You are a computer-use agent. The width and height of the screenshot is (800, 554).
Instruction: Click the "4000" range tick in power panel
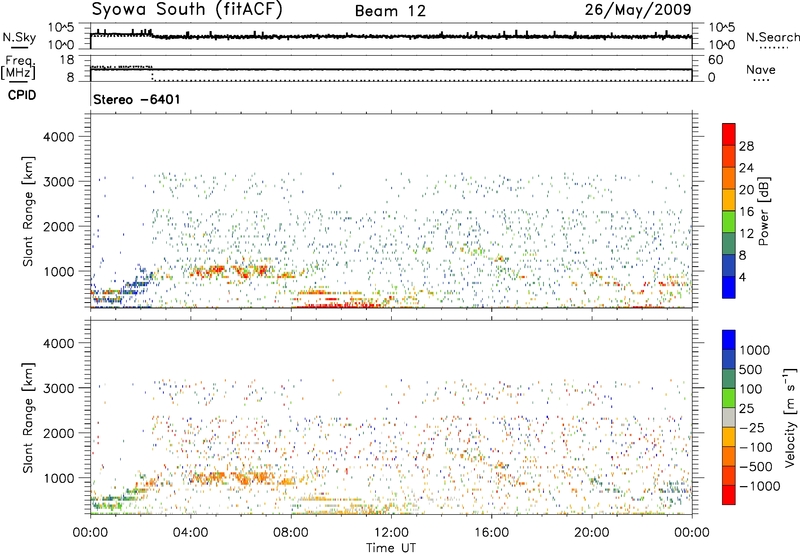tap(58, 137)
